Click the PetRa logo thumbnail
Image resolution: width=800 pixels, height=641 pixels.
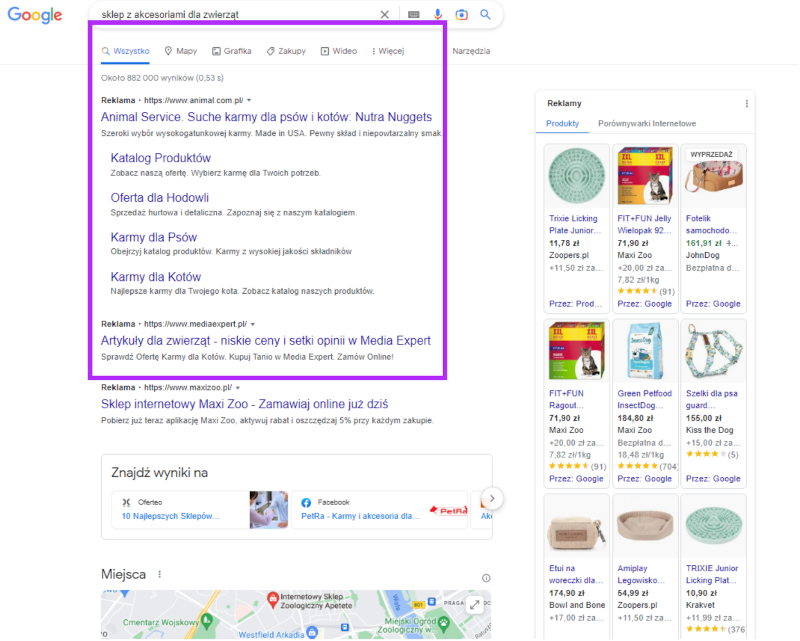point(448,509)
